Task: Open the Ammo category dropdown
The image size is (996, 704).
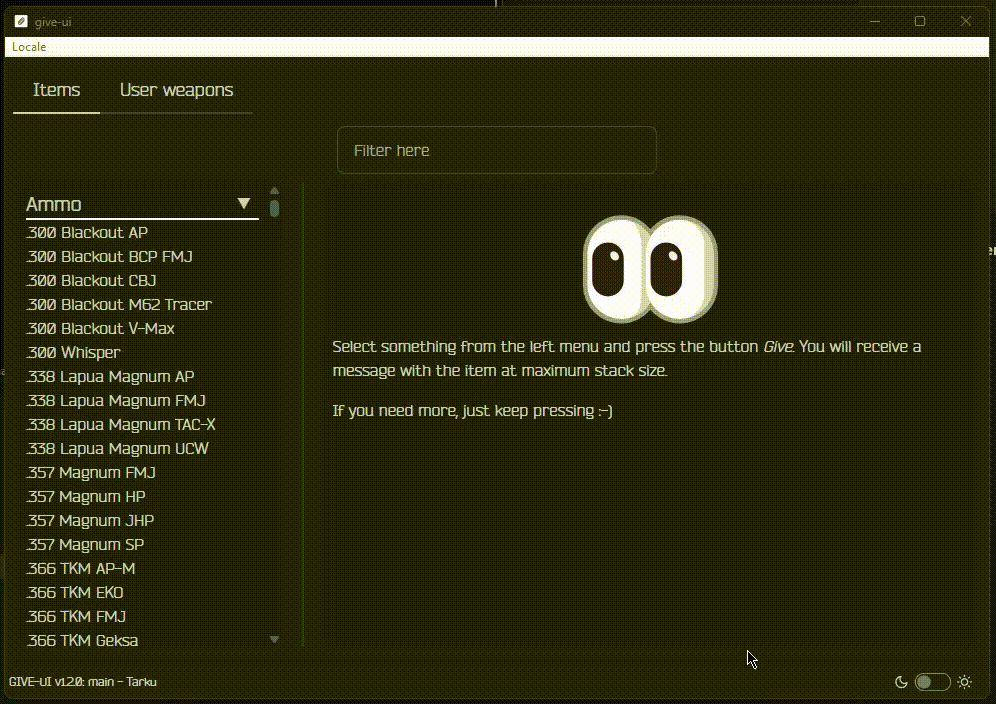Action: click(142, 204)
